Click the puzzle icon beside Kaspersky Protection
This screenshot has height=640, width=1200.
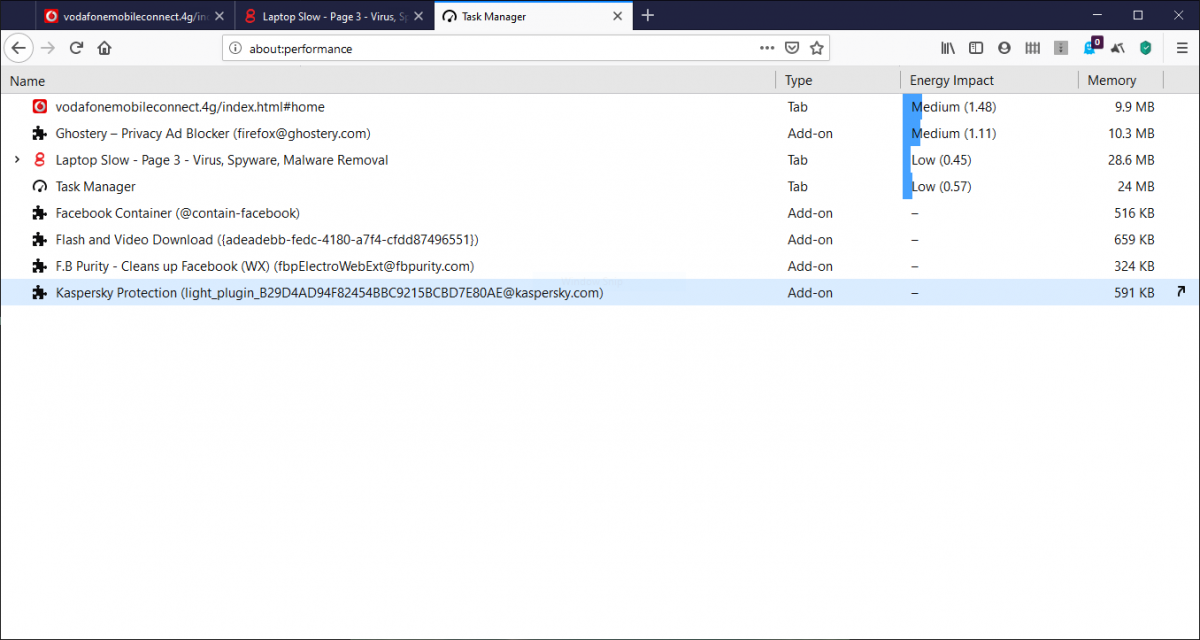[x=39, y=293]
